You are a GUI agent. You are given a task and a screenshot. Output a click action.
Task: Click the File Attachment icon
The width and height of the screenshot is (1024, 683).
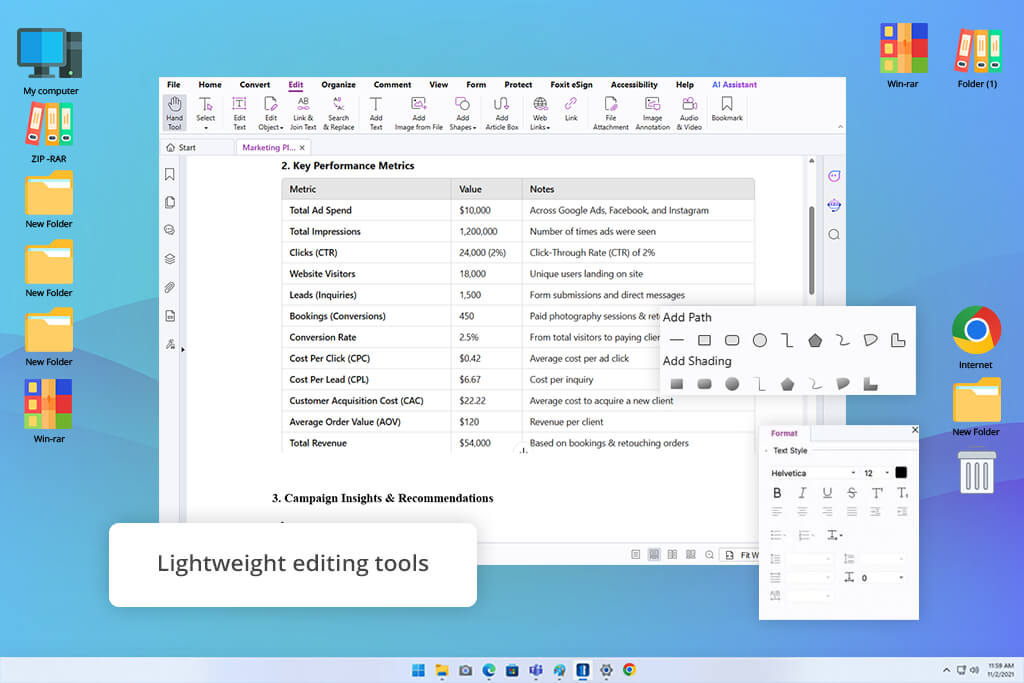[x=611, y=113]
